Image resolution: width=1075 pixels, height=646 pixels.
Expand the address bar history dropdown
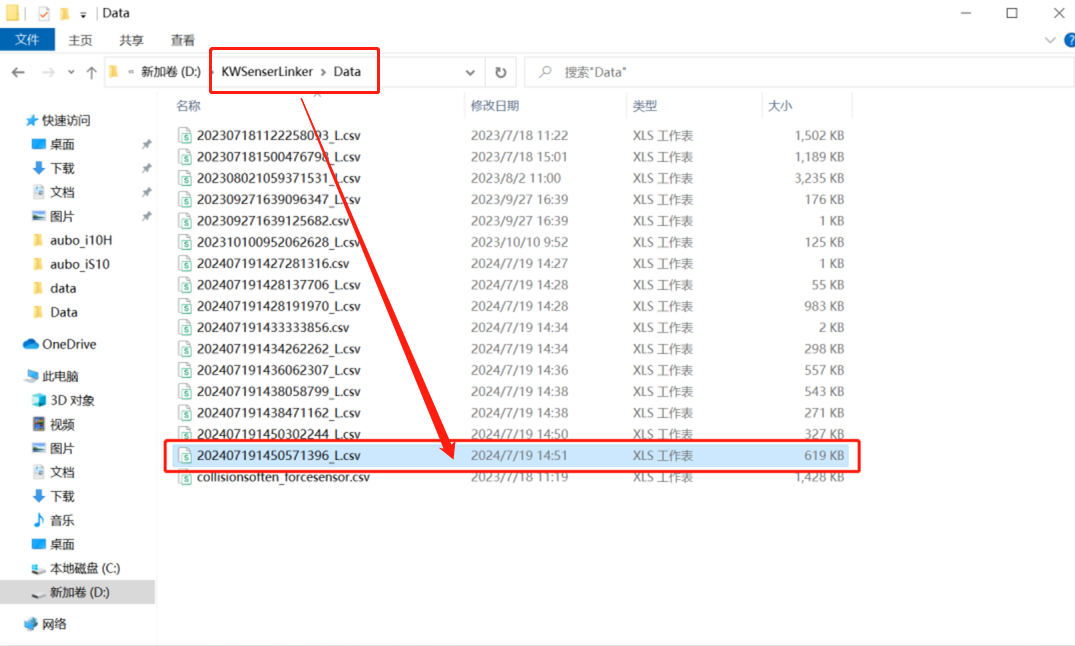pos(470,72)
